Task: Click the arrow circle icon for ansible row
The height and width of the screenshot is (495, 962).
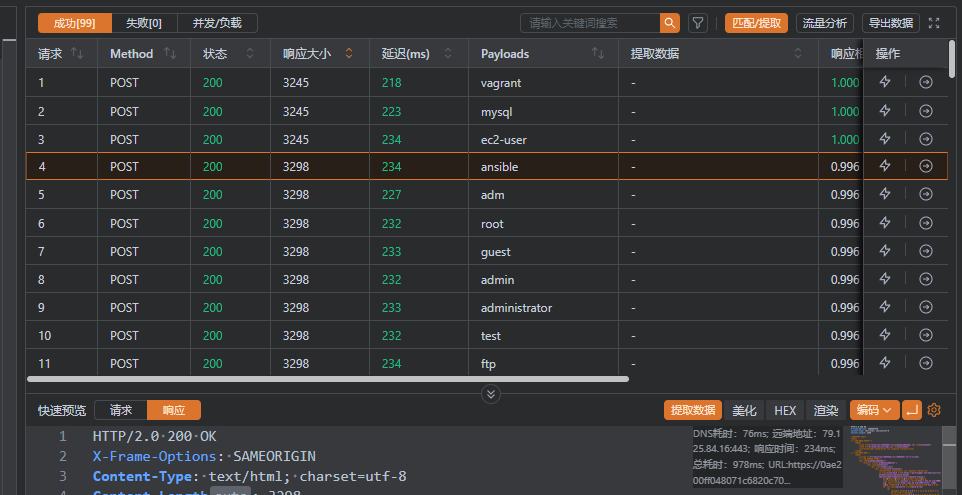Action: [x=925, y=166]
